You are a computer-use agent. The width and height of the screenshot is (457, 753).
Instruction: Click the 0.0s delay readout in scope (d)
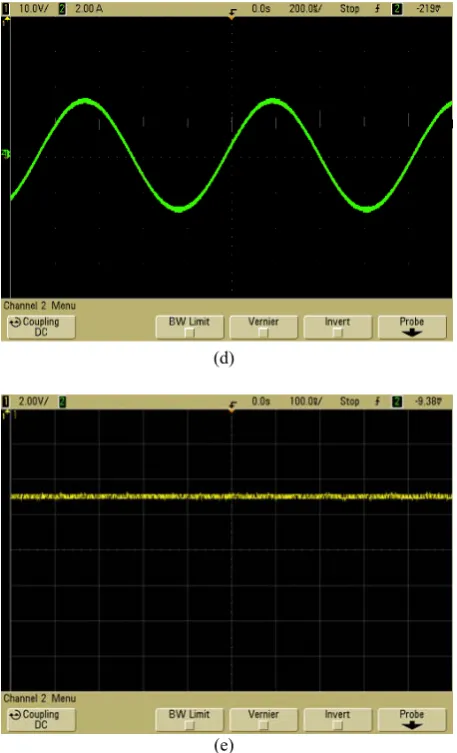coord(261,9)
